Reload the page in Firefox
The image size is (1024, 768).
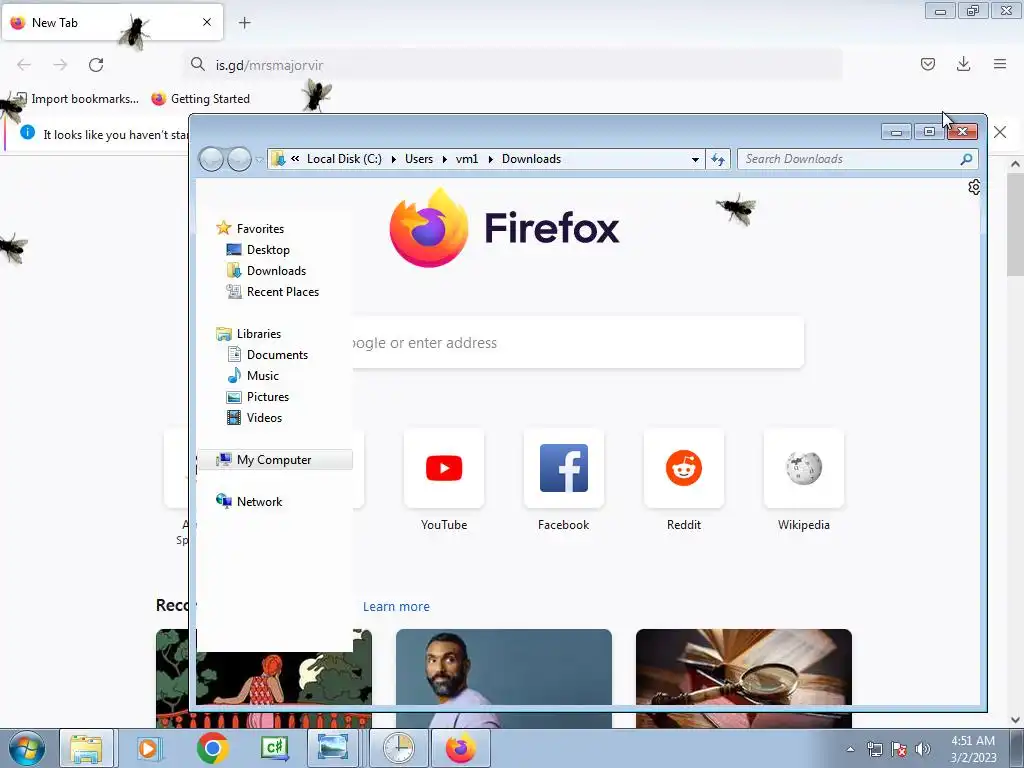(96, 65)
